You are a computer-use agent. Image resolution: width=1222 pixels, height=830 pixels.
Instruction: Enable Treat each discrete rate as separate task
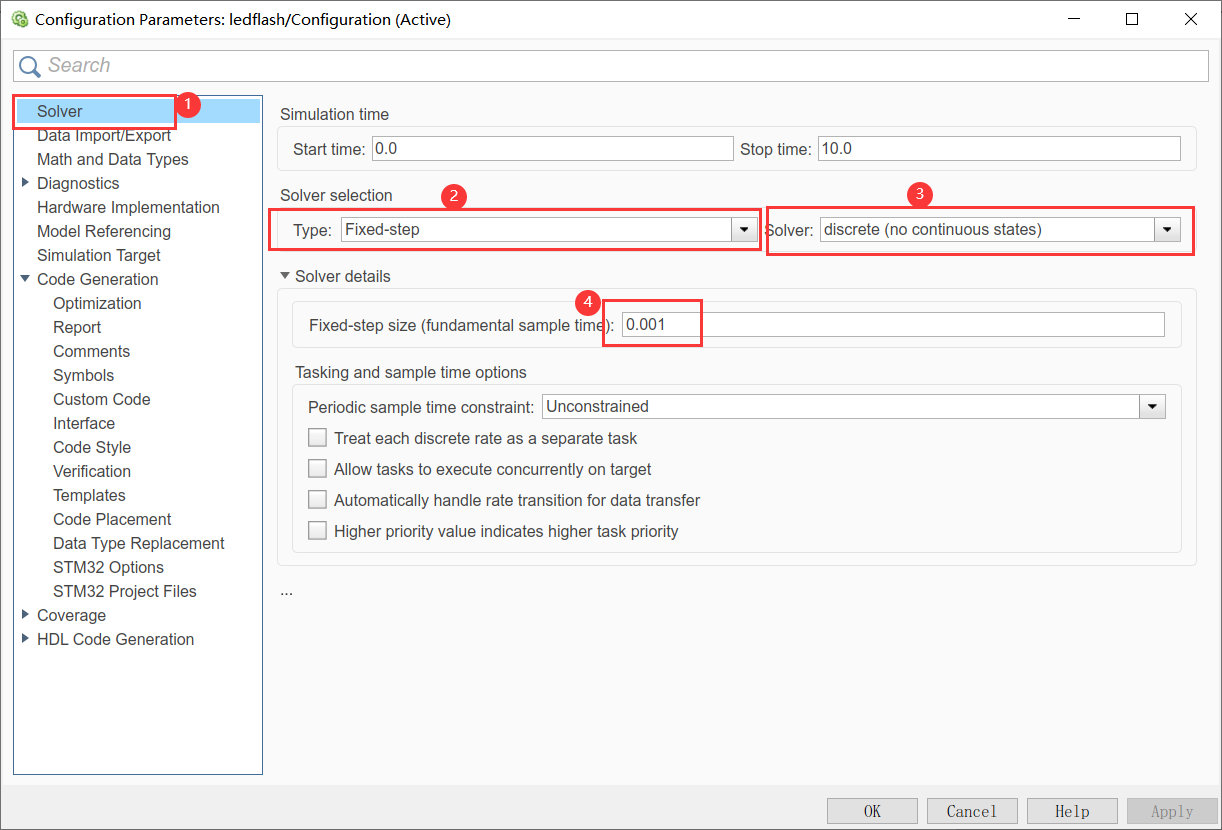click(317, 438)
